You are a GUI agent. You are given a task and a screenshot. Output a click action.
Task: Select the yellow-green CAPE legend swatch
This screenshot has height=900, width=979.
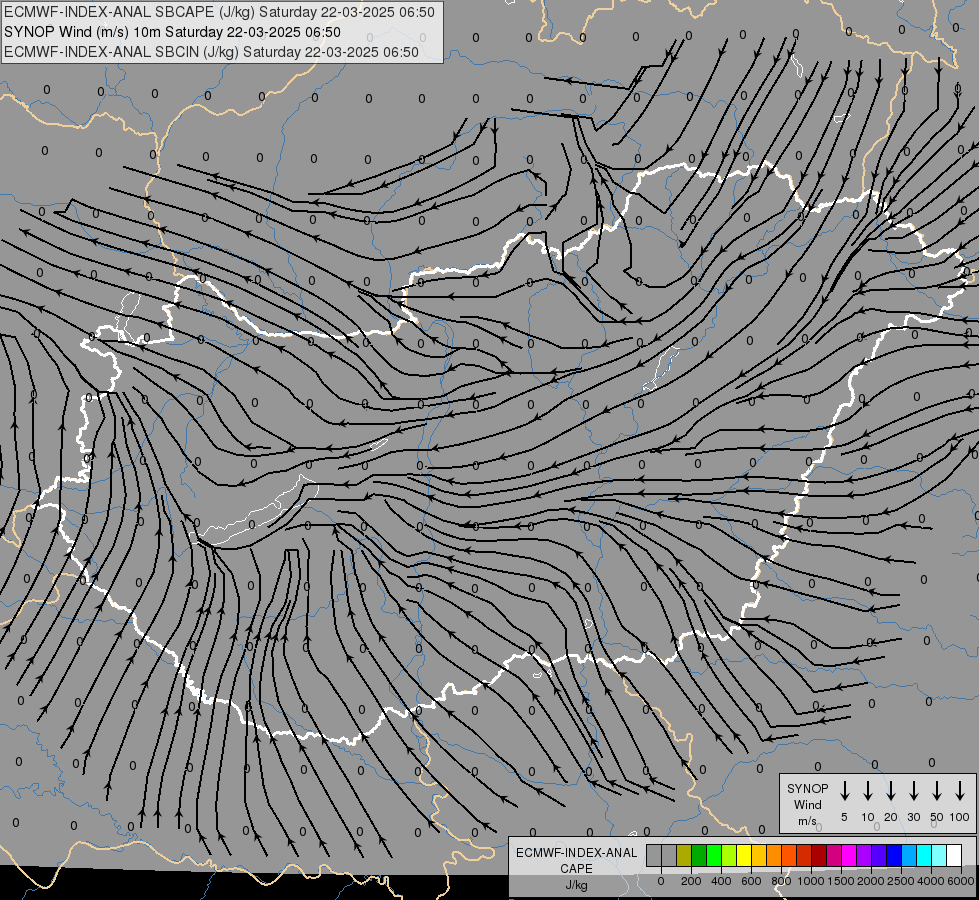coord(729,856)
